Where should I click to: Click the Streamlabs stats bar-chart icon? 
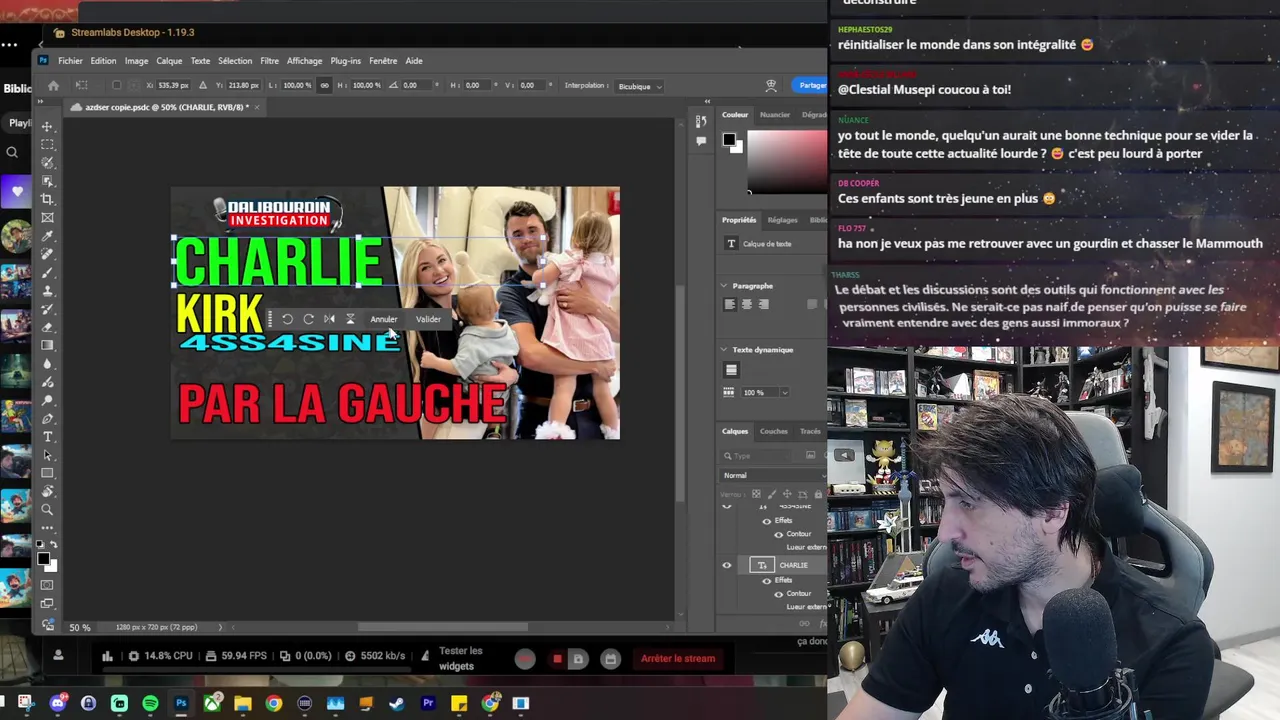(x=107, y=656)
